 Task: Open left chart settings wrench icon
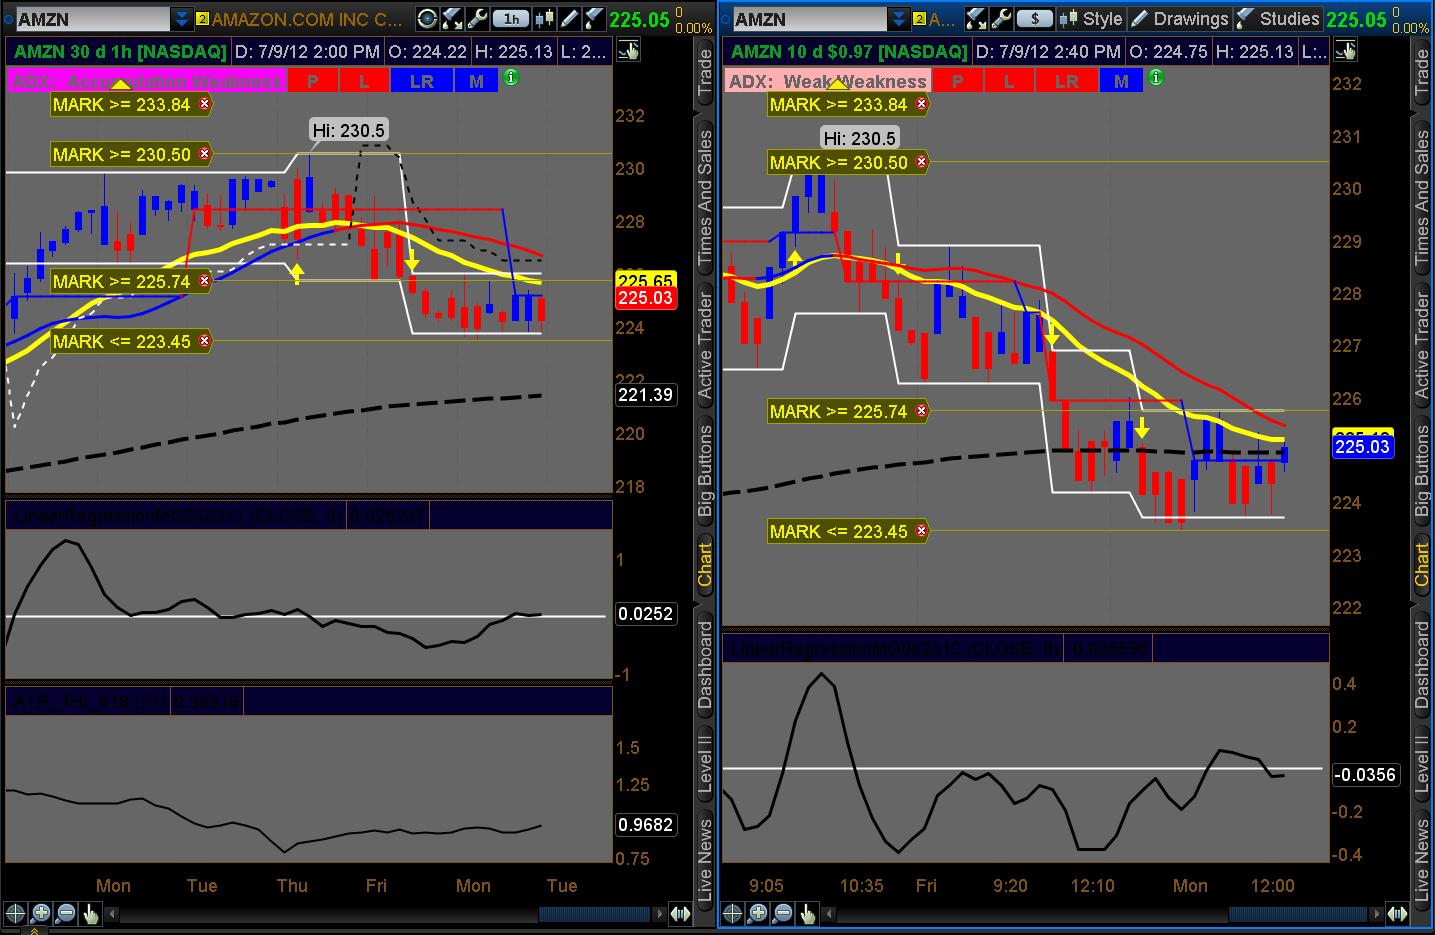(477, 18)
